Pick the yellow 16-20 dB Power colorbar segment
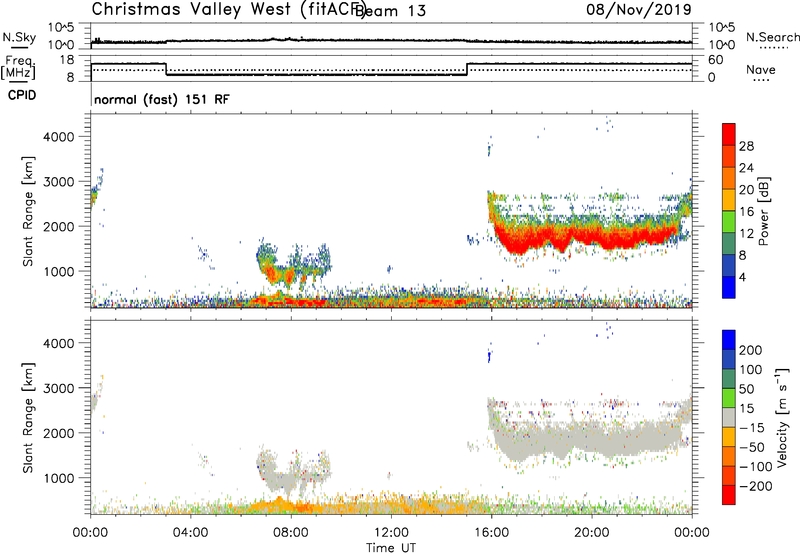 729,200
